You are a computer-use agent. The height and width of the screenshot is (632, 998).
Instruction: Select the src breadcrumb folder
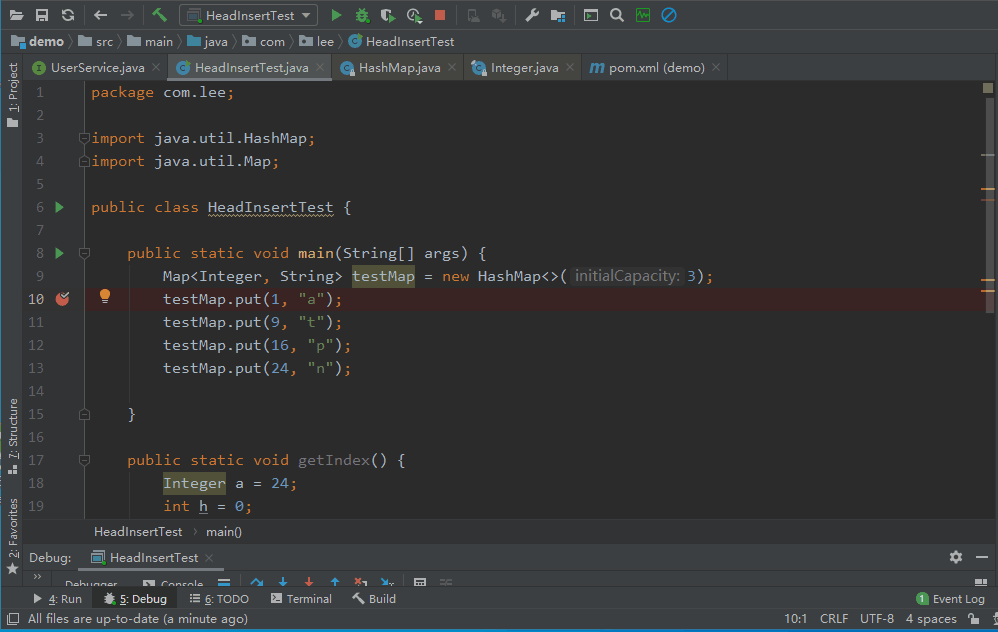(96, 42)
